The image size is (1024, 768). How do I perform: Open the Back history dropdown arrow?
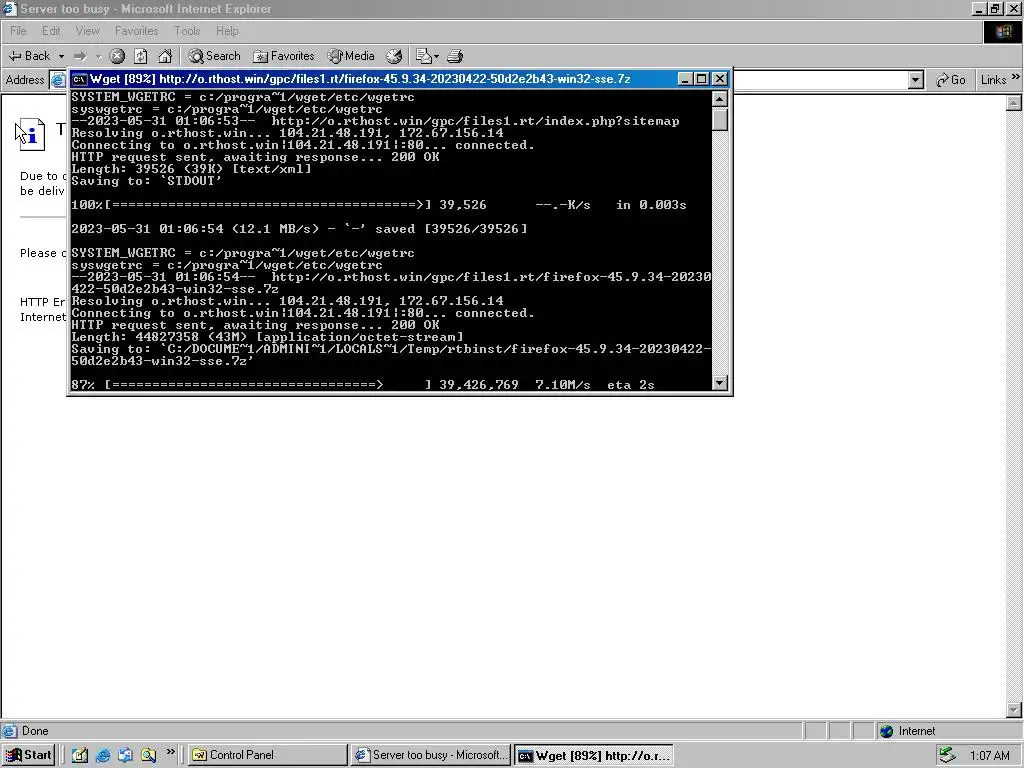(x=61, y=56)
